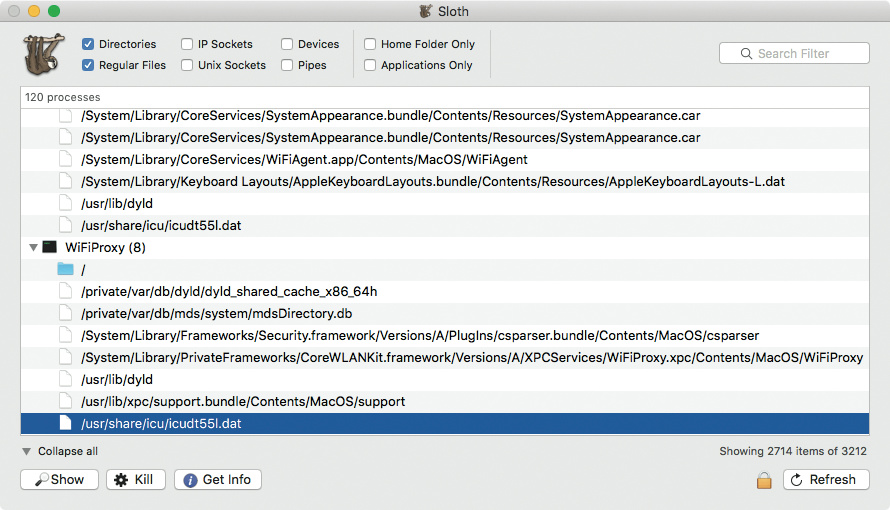The image size is (890, 510).
Task: Toggle the Home Folder Only checkbox
Action: (370, 44)
